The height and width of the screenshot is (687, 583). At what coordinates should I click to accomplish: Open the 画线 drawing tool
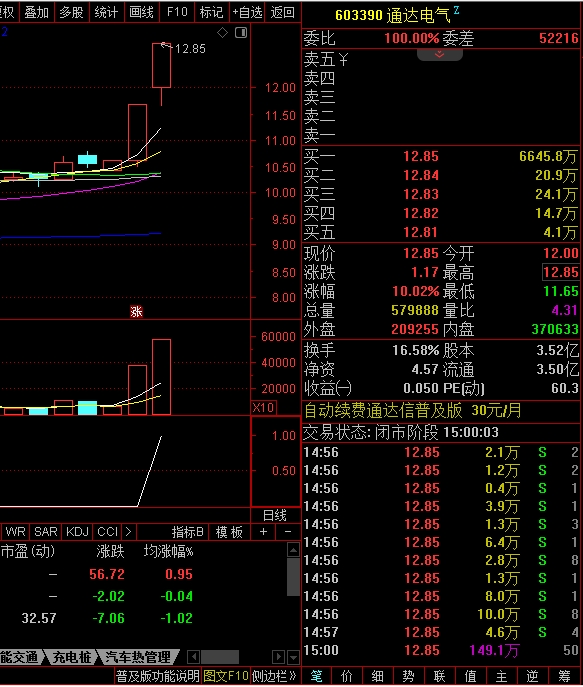click(x=141, y=12)
